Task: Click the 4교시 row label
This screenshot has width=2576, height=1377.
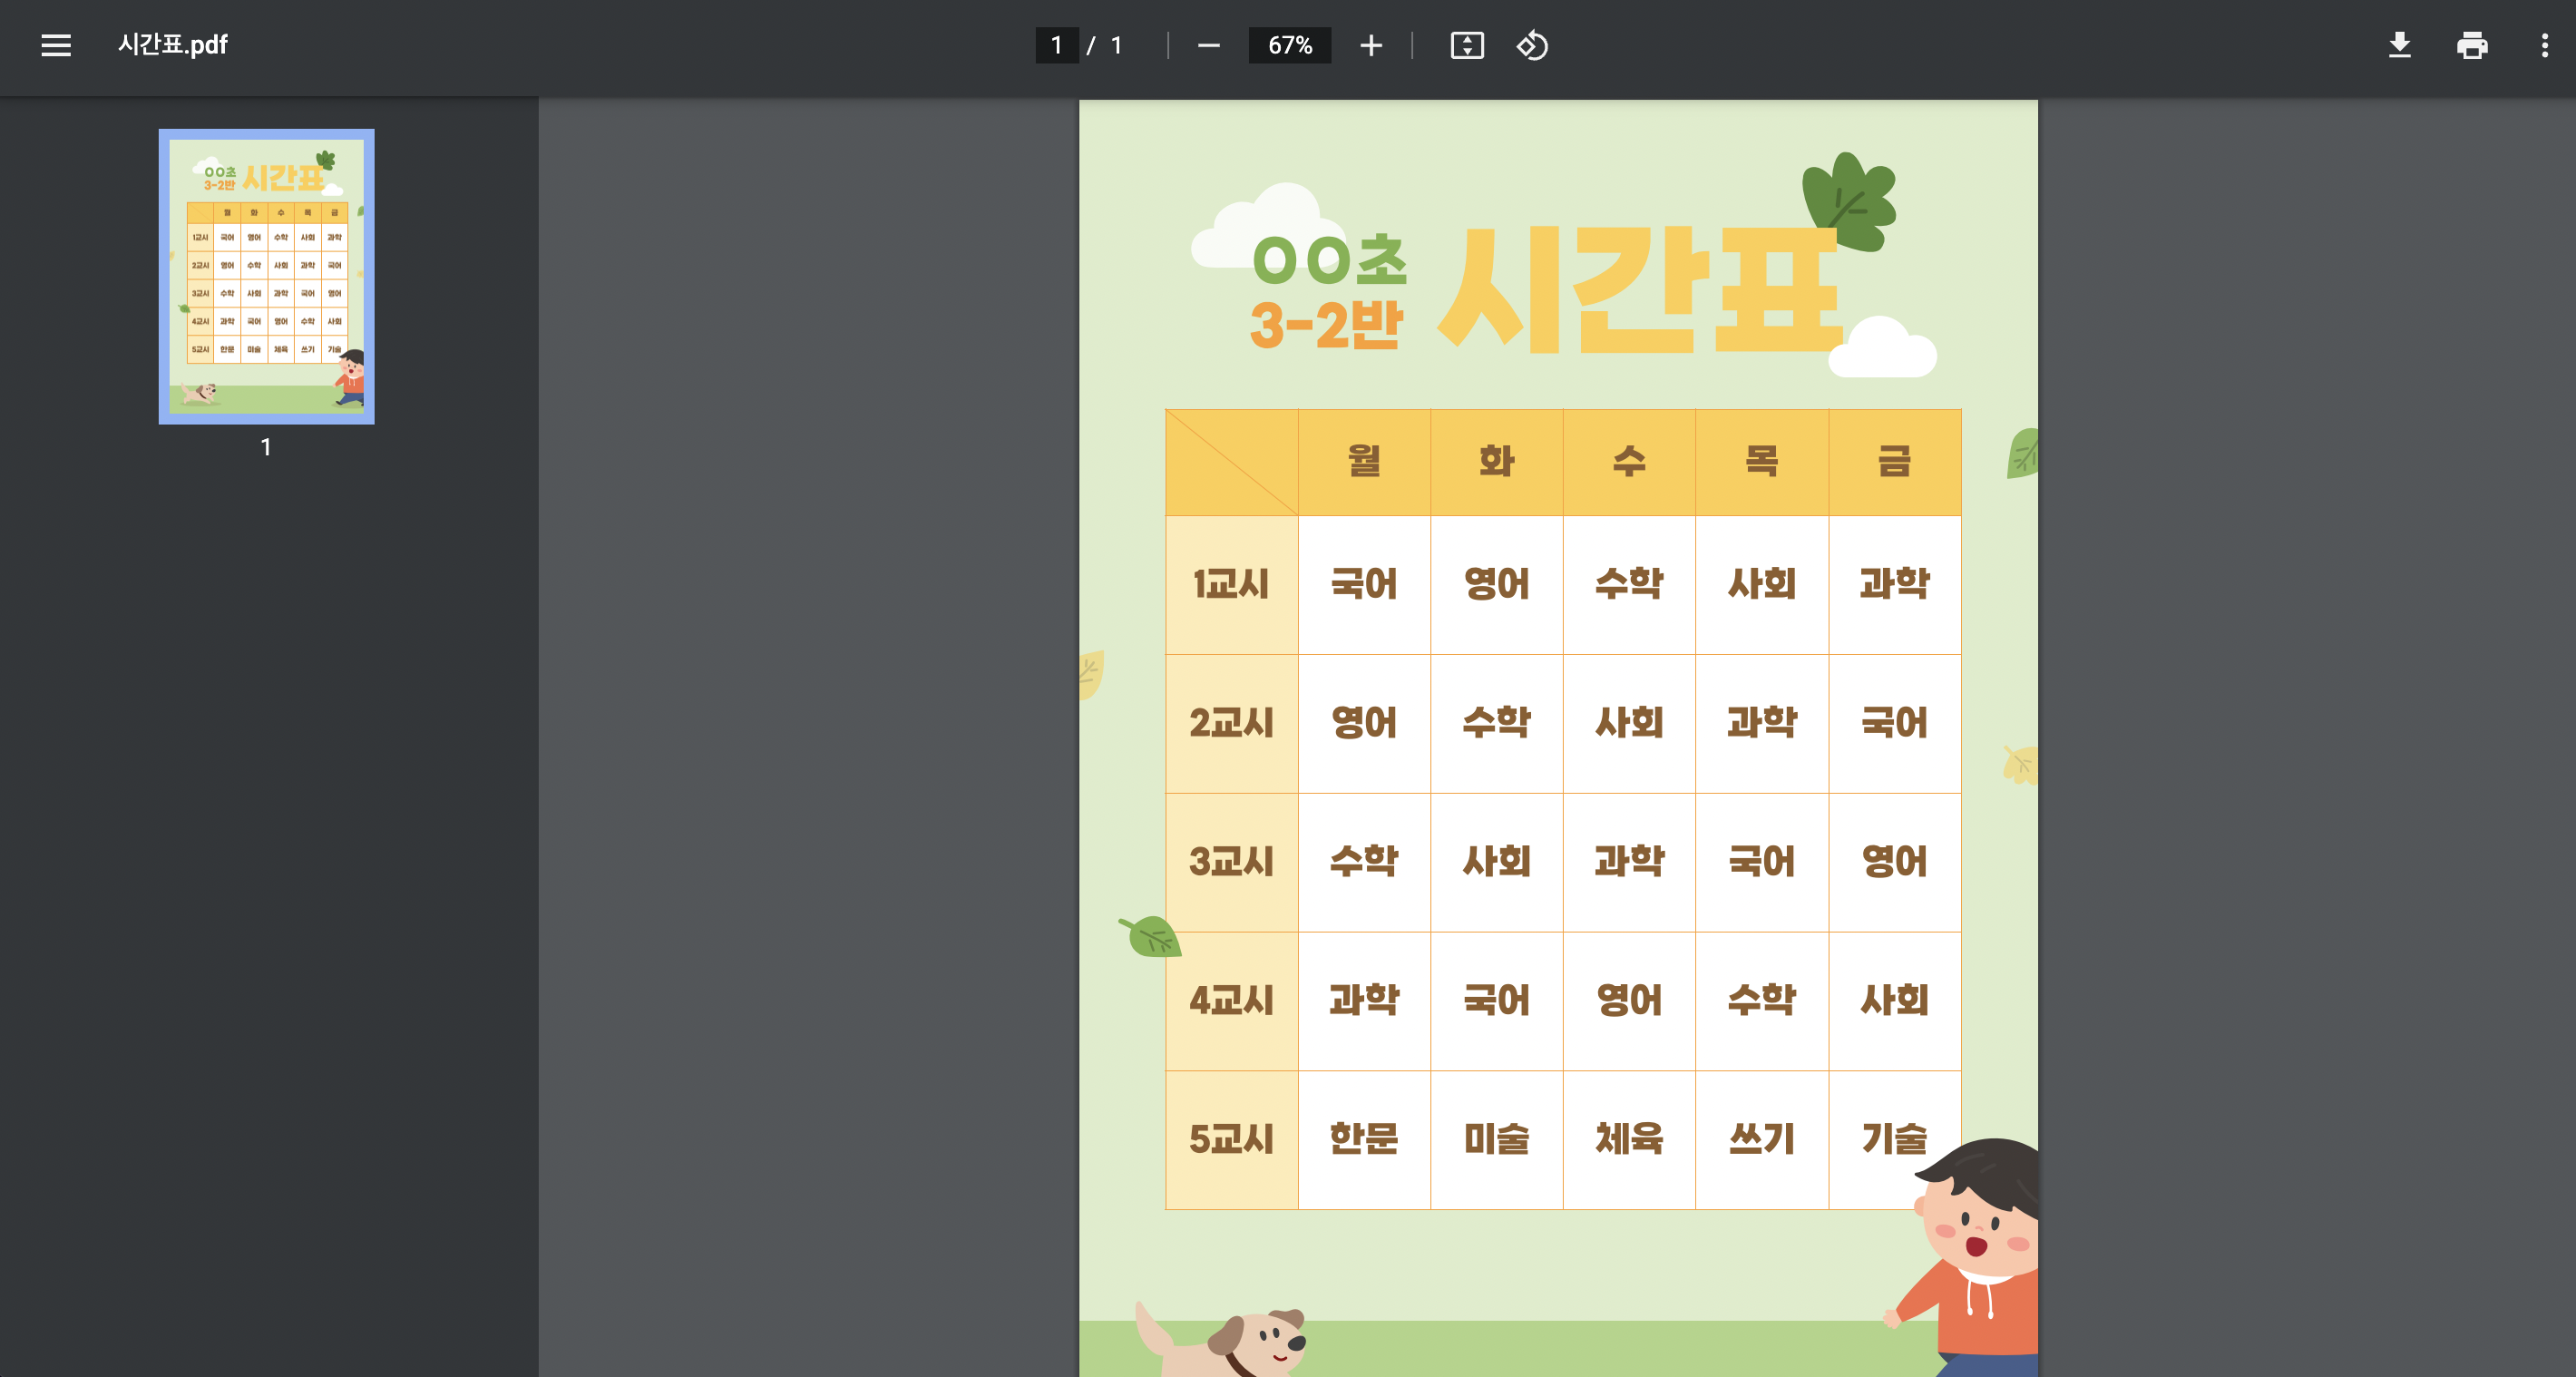Action: 1231,1001
